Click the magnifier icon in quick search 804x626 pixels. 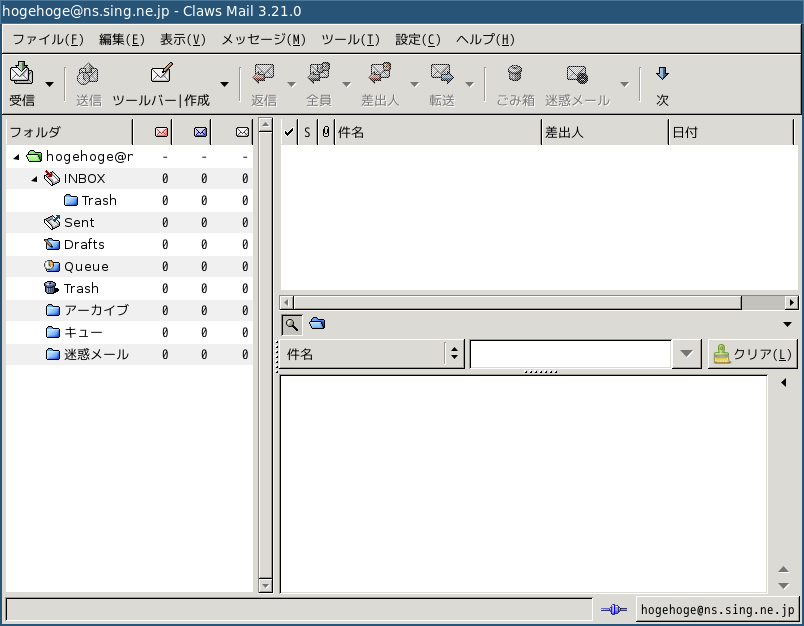coord(290,325)
